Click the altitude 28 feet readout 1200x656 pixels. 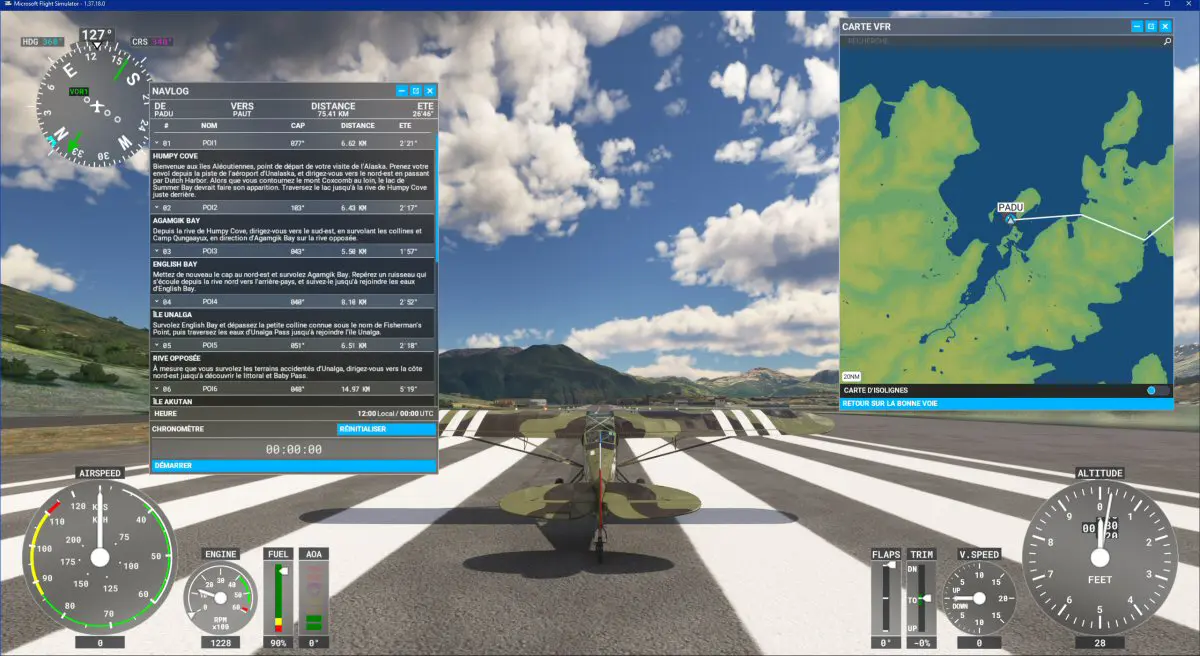pyautogui.click(x=1100, y=643)
